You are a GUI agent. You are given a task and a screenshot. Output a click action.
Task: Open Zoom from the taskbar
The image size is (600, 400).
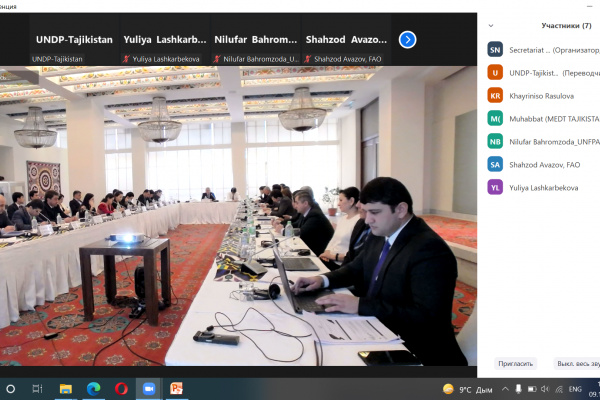[x=149, y=388]
